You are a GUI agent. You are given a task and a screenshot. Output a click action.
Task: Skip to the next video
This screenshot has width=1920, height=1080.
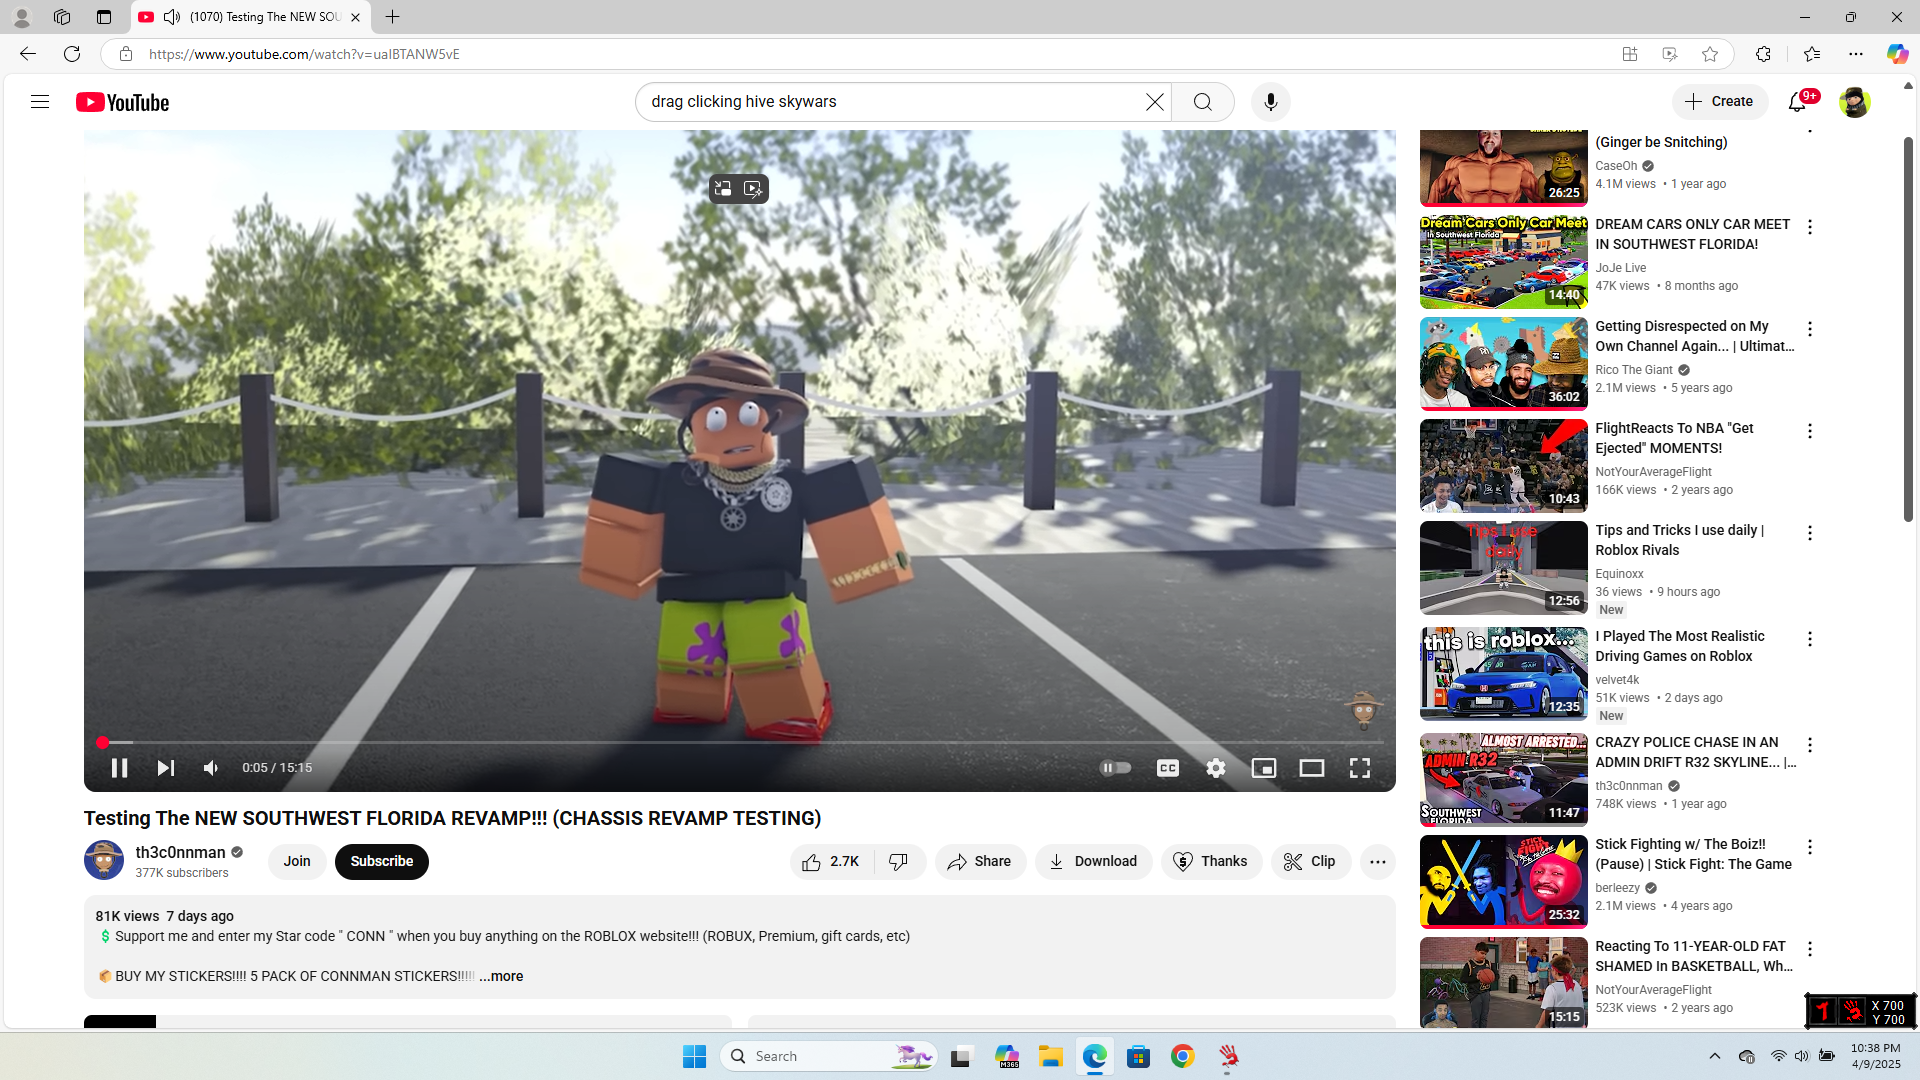(166, 768)
